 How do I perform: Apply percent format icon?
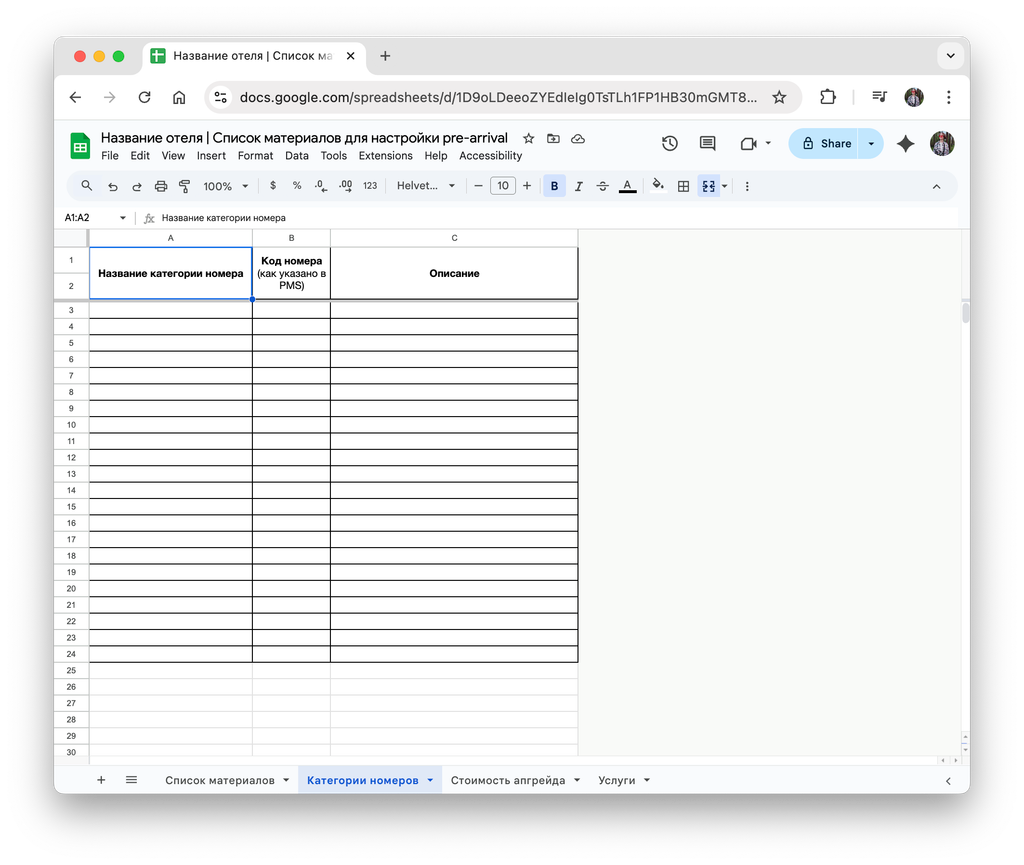pos(297,186)
